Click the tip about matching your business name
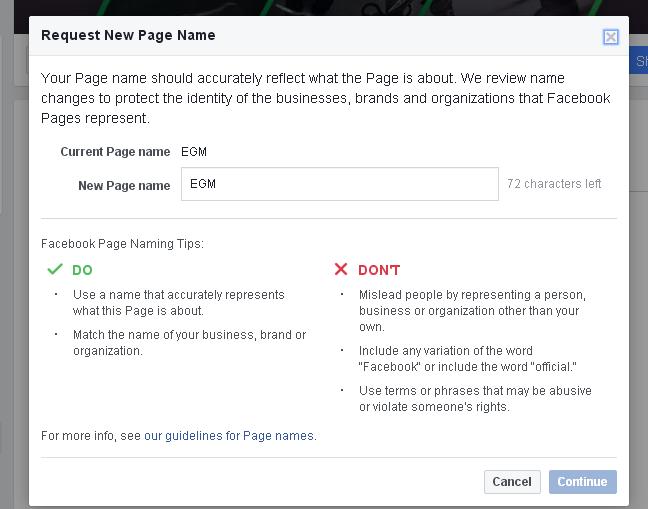Screen dimensions: 648x509 pos(189,343)
